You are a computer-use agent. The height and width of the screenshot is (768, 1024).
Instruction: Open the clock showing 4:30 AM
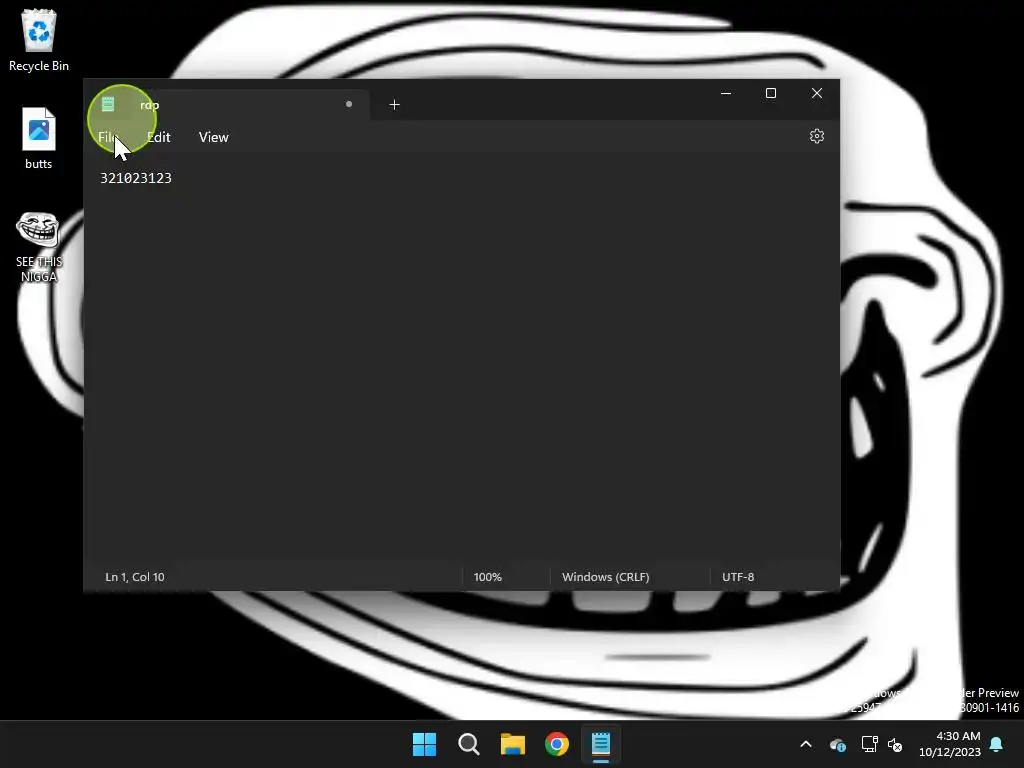[x=950, y=744]
